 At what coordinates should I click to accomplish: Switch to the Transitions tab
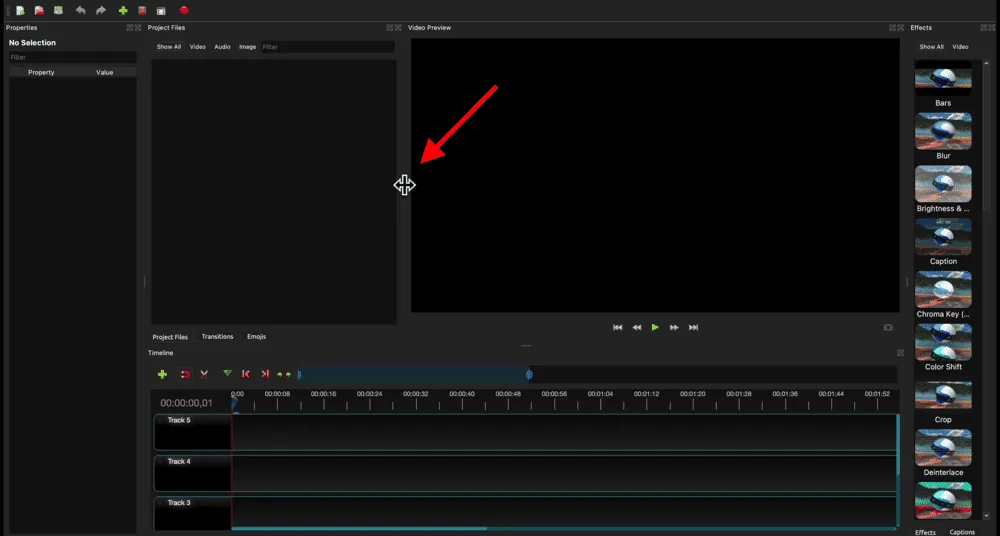tap(217, 337)
